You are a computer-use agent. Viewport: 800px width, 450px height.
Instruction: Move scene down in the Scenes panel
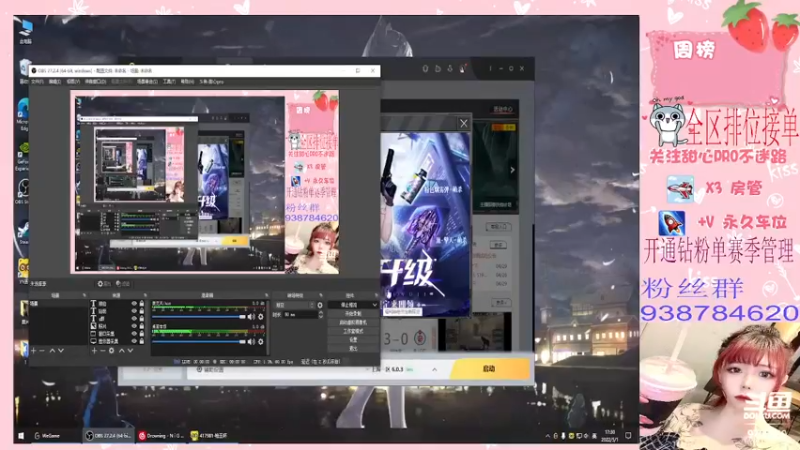[61, 351]
